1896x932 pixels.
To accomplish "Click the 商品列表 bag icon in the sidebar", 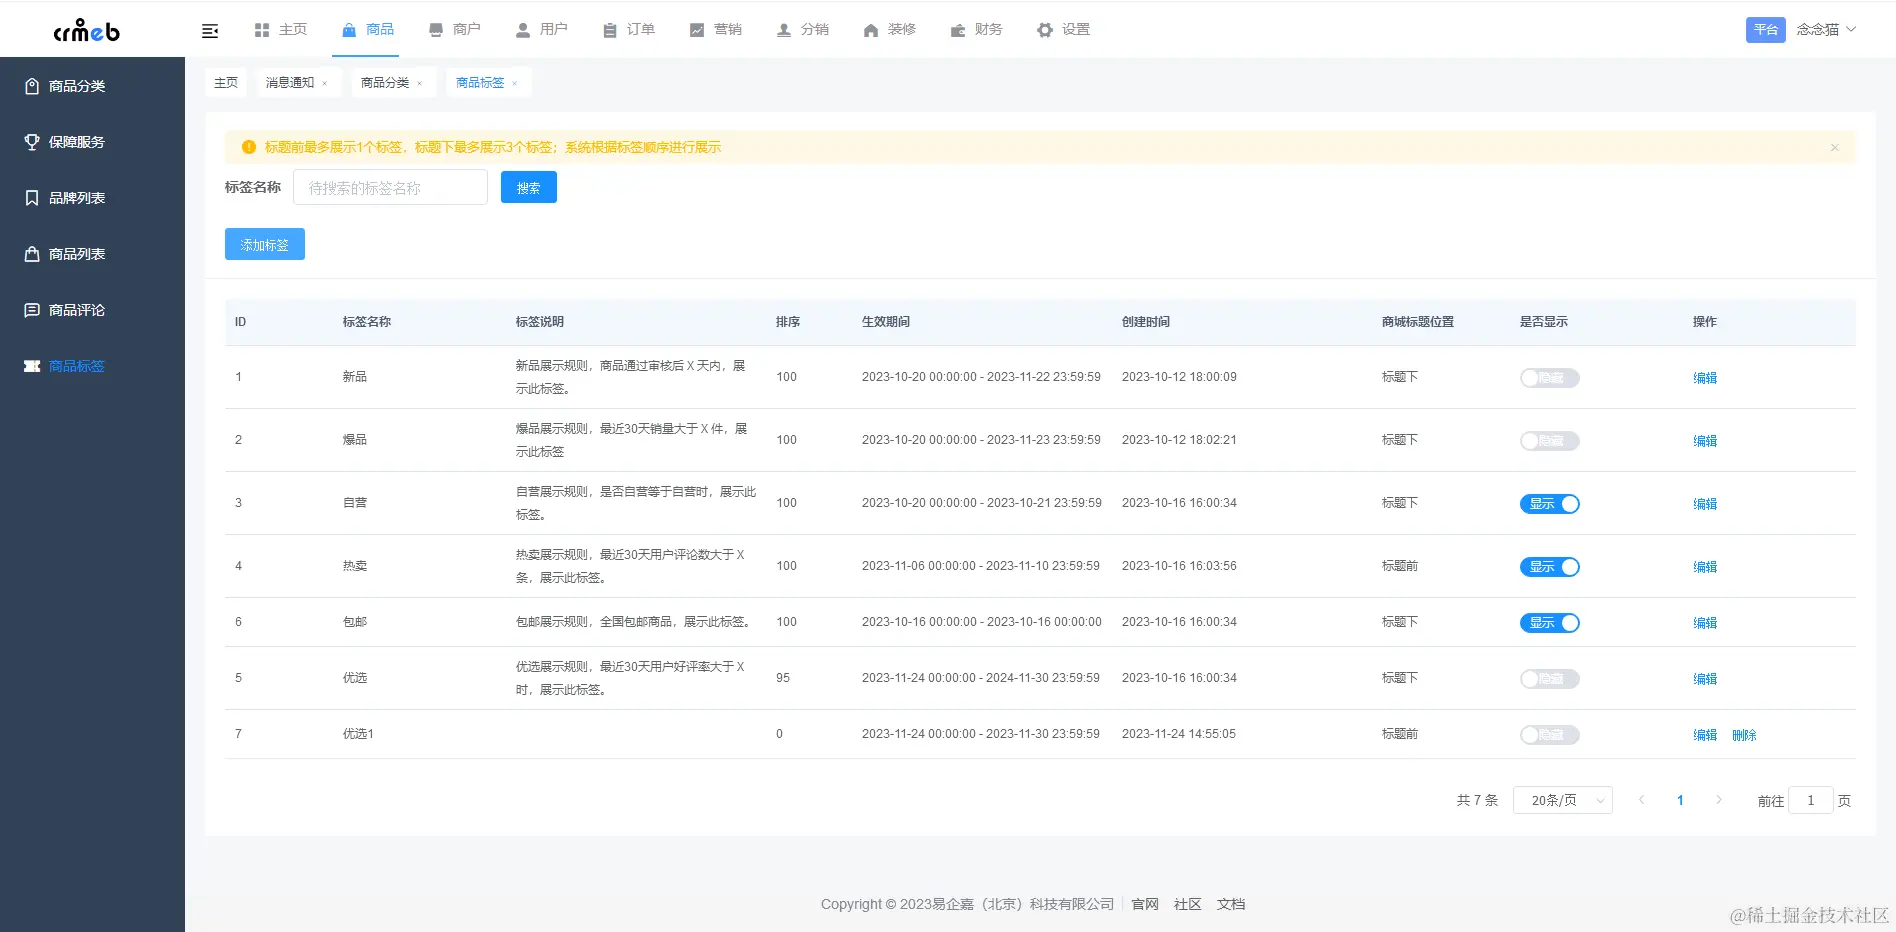I will (x=32, y=254).
